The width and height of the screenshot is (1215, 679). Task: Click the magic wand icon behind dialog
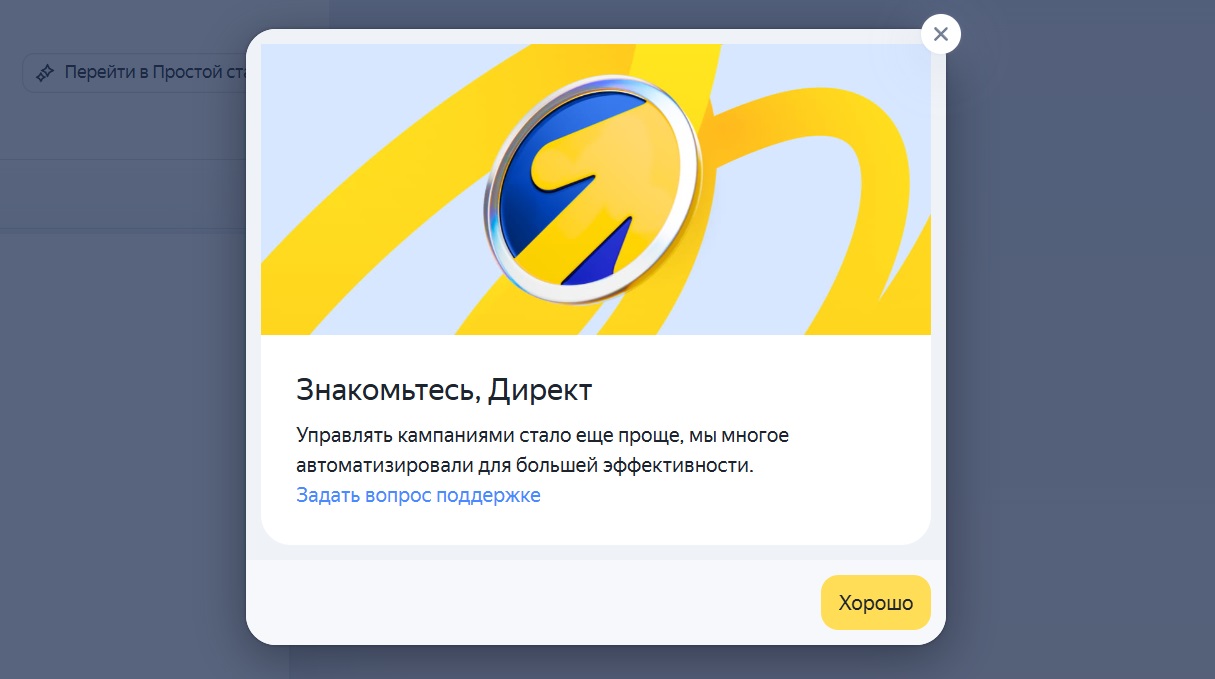[45, 73]
